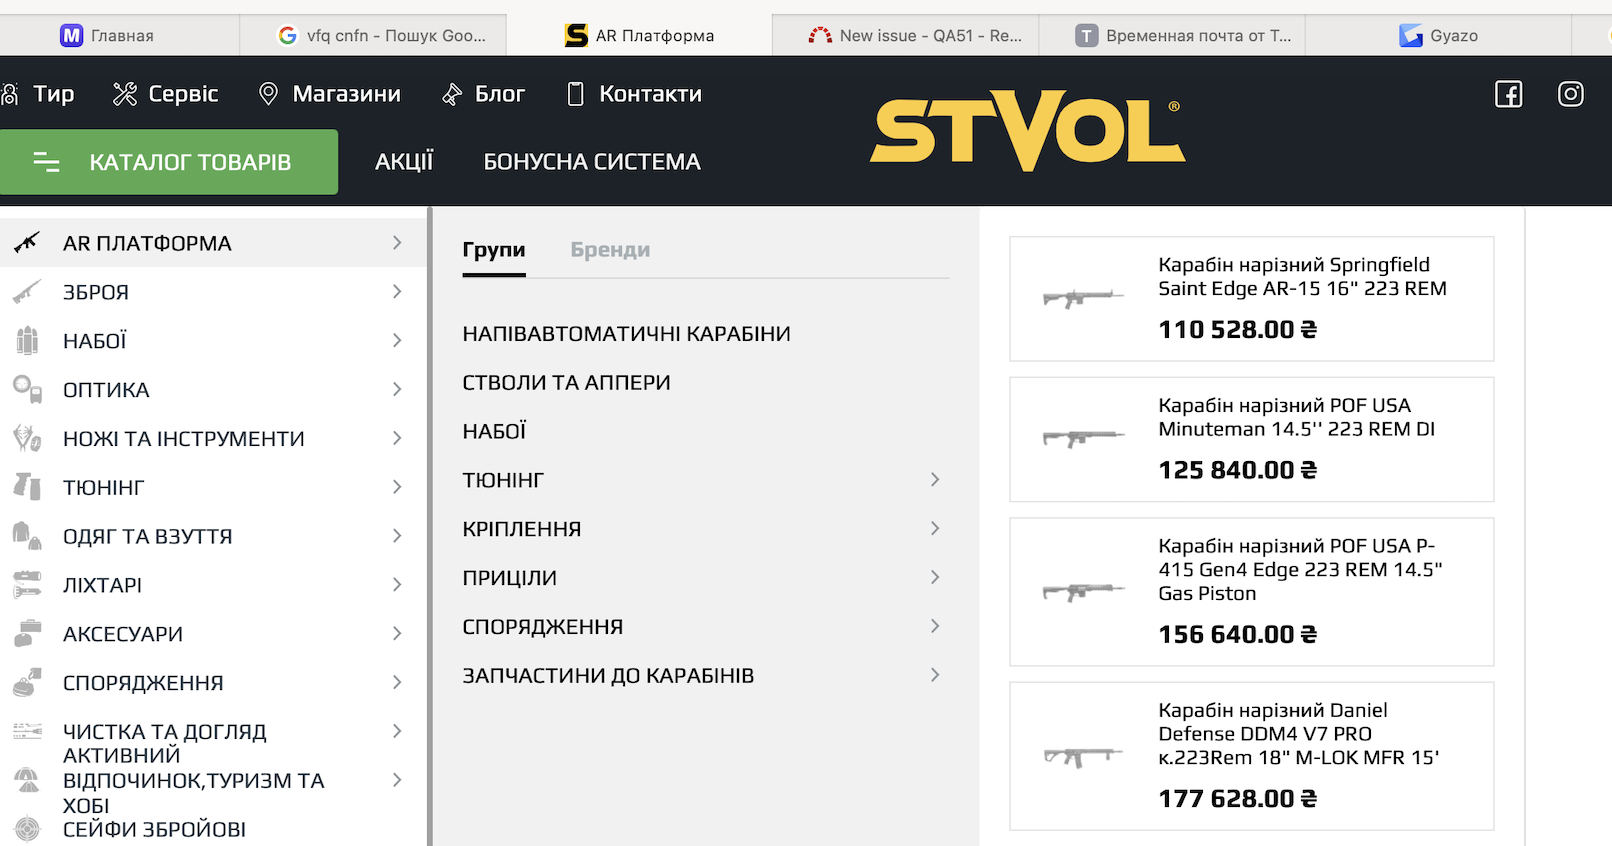Expand the ЗБРОЯ category arrow
The height and width of the screenshot is (846, 1612).
point(397,291)
